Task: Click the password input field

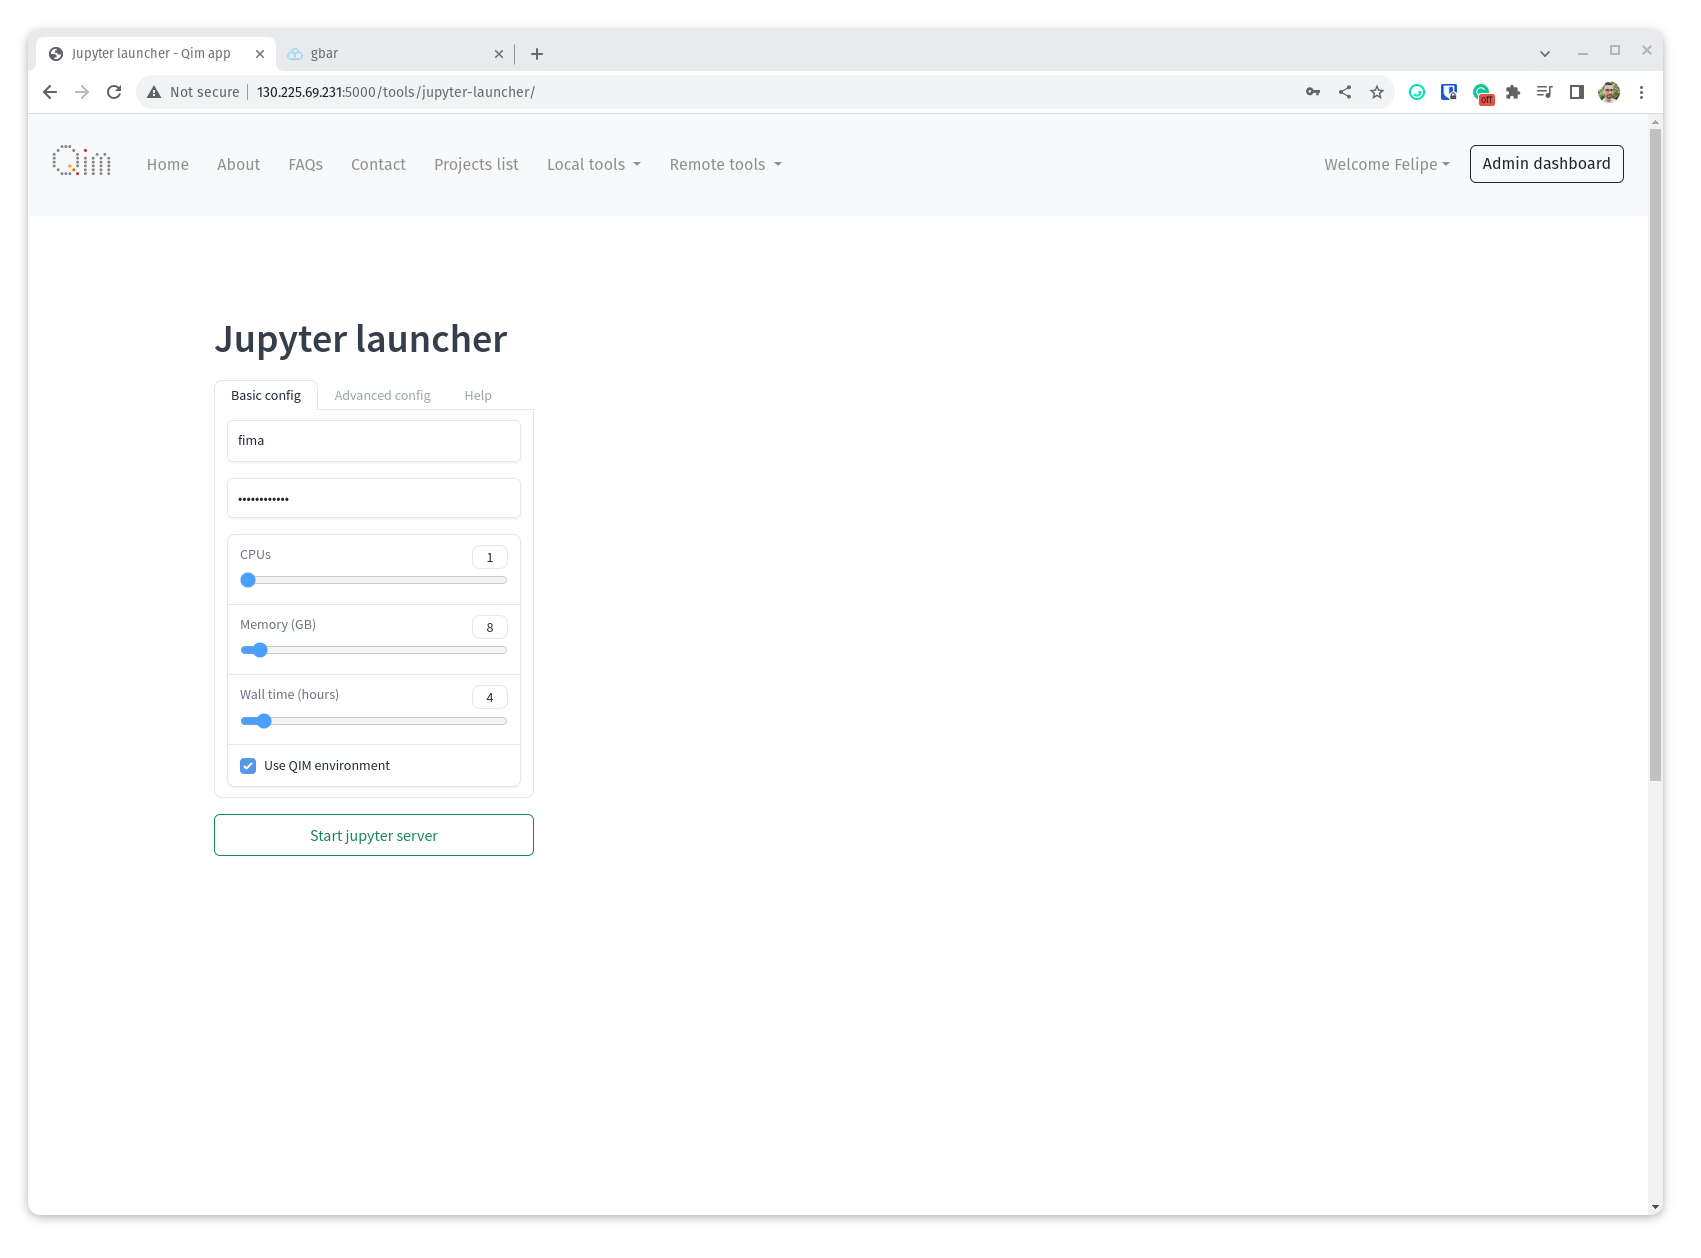Action: tap(374, 498)
